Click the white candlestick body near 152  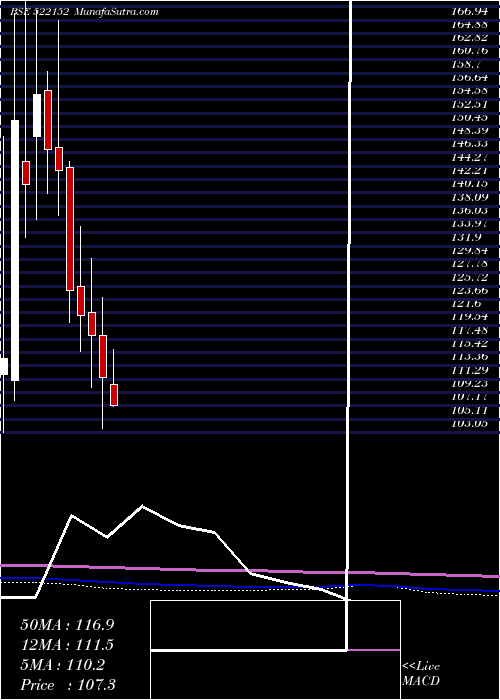pos(37,116)
